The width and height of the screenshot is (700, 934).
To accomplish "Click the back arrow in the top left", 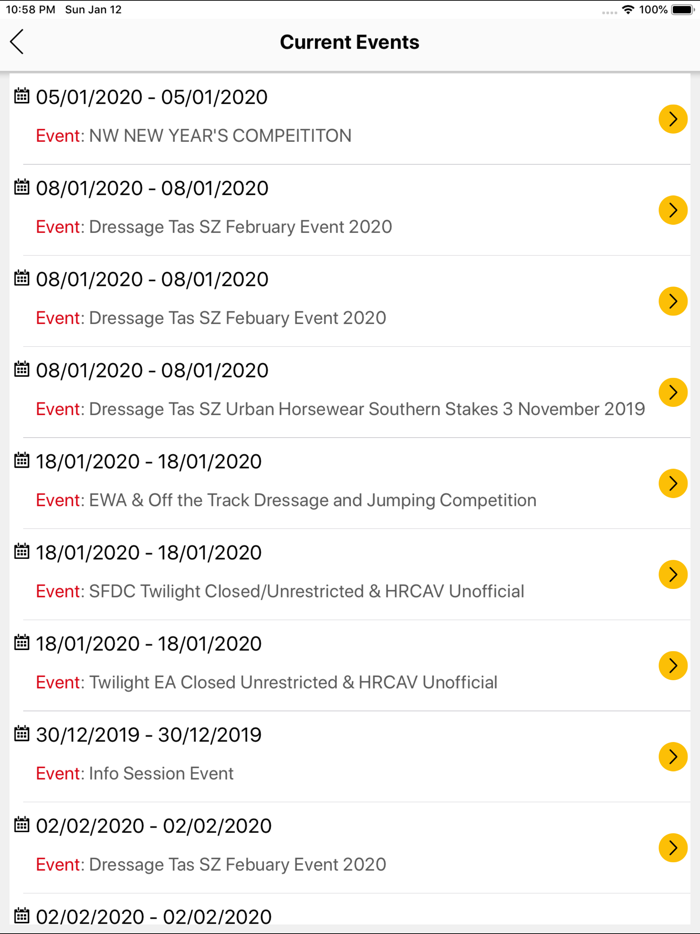I will coord(17,42).
